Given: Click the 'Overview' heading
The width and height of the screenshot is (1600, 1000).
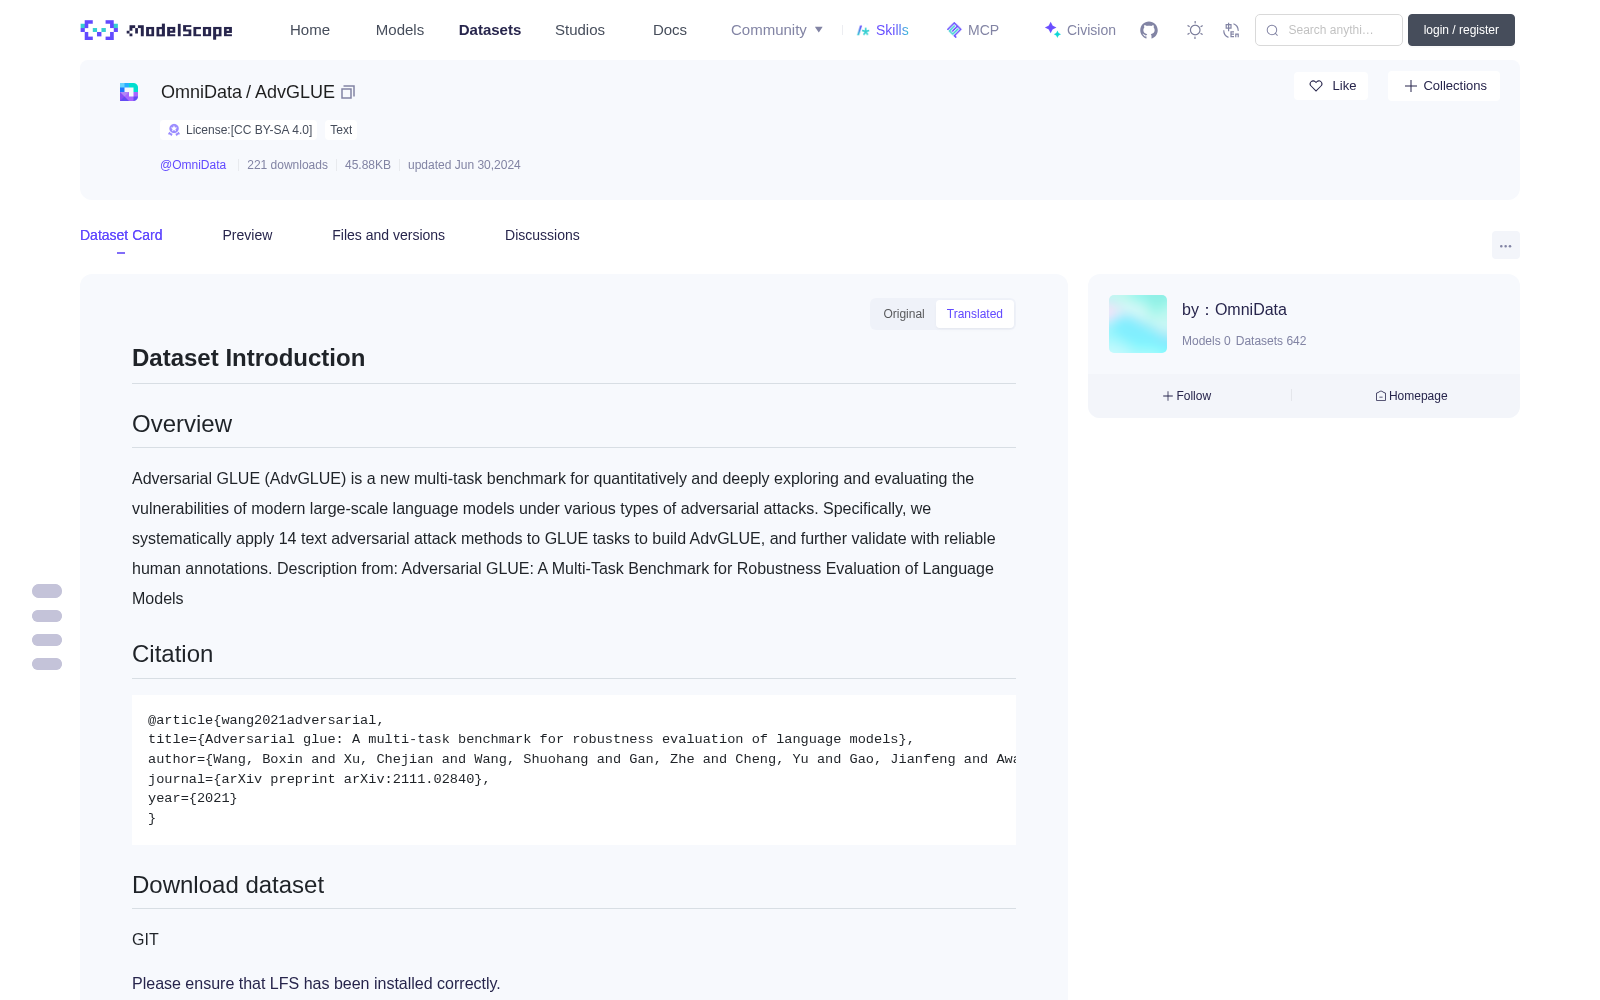Looking at the screenshot, I should pos(182,424).
